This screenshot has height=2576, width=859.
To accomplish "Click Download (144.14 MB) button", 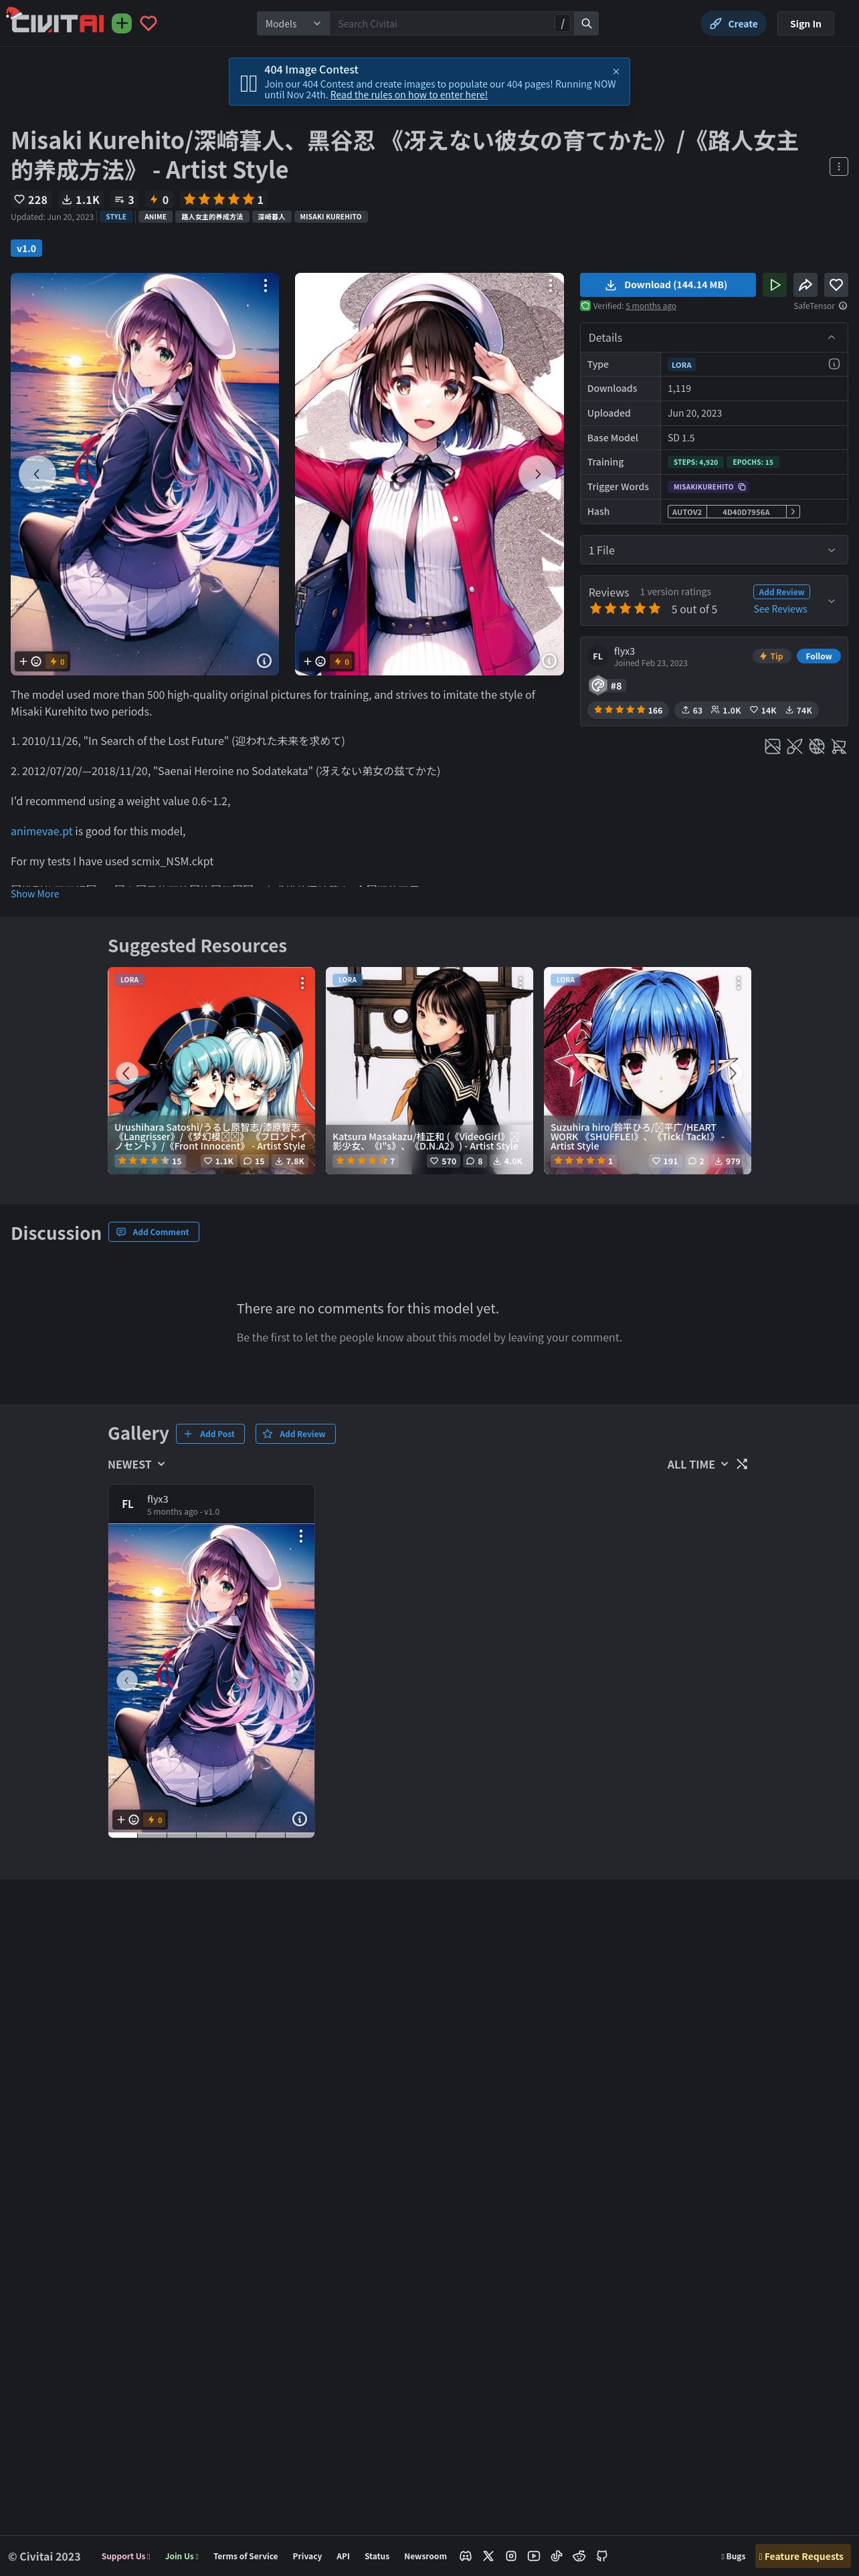I will coord(667,285).
